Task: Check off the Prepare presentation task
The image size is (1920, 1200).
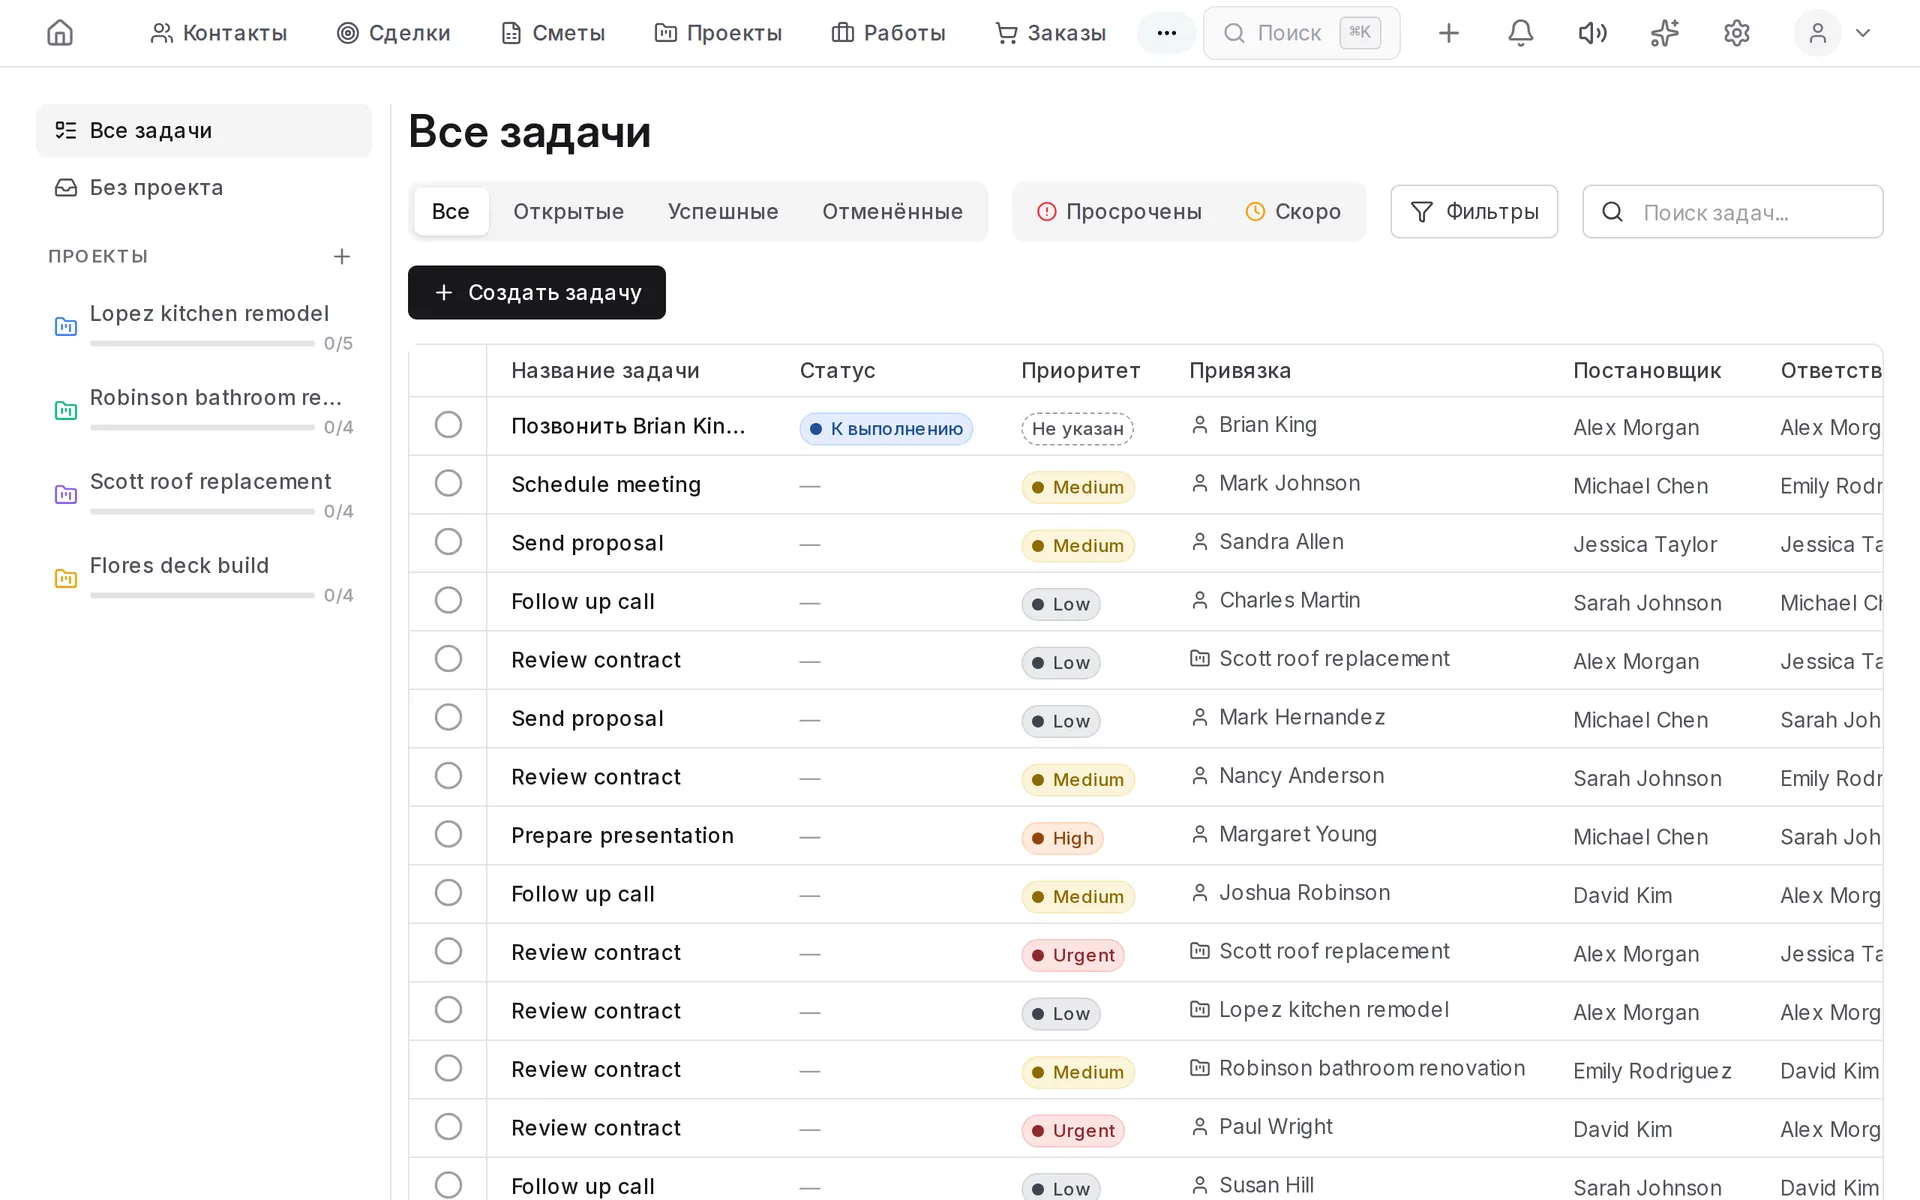Action: tap(448, 835)
